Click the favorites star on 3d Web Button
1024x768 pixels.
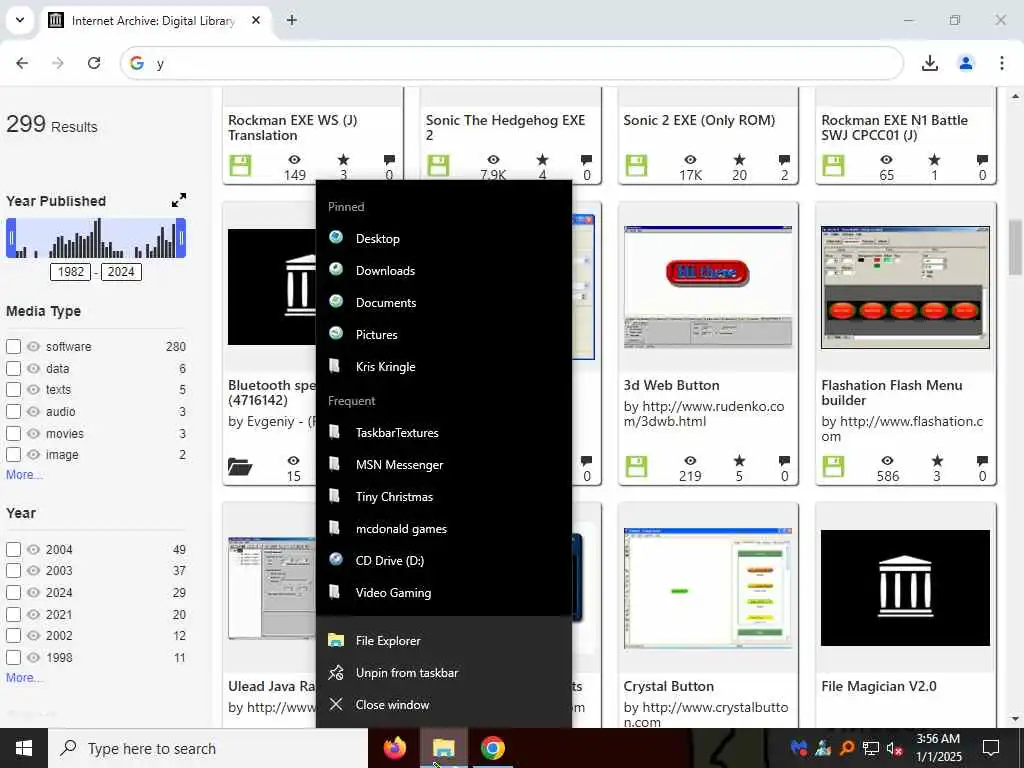click(739, 460)
